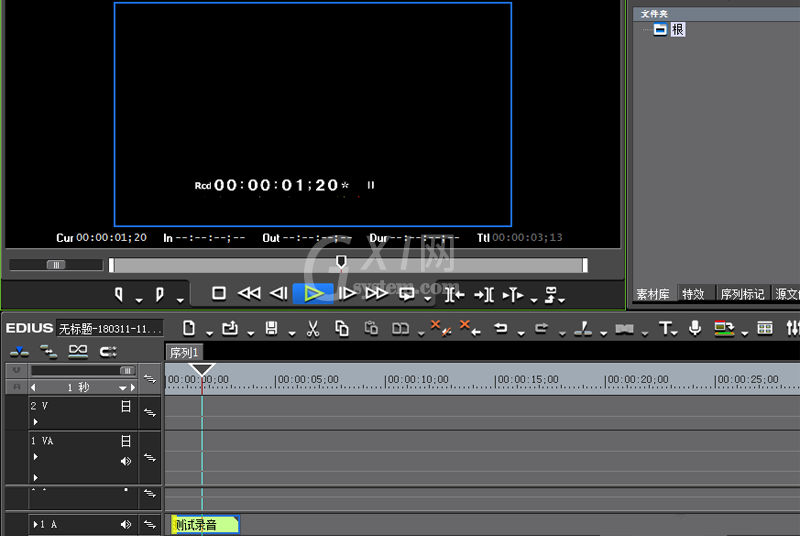This screenshot has width=800, height=536.
Task: Paste at cursor position icon
Action: tap(371, 328)
